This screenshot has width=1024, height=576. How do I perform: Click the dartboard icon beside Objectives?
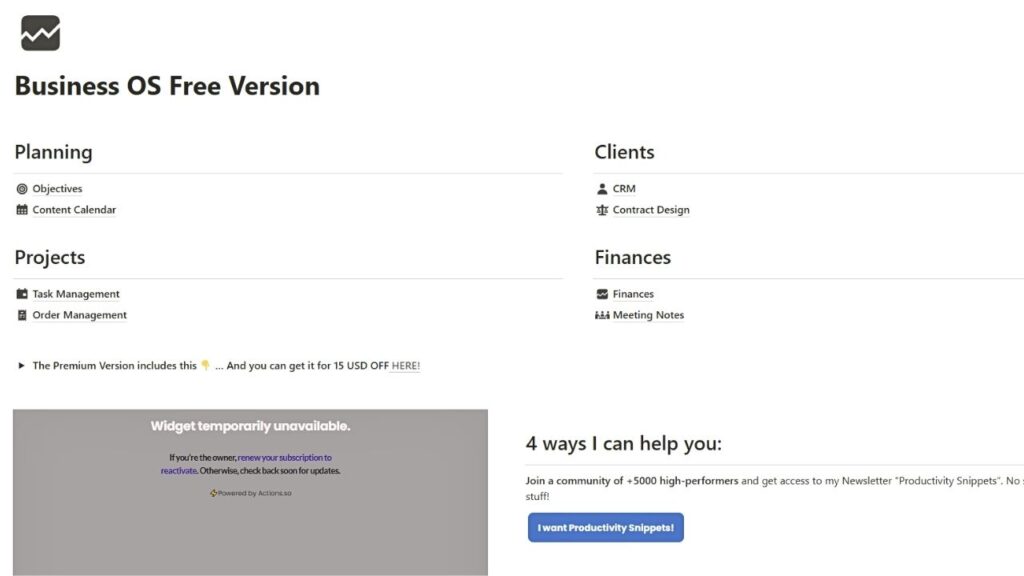point(21,188)
